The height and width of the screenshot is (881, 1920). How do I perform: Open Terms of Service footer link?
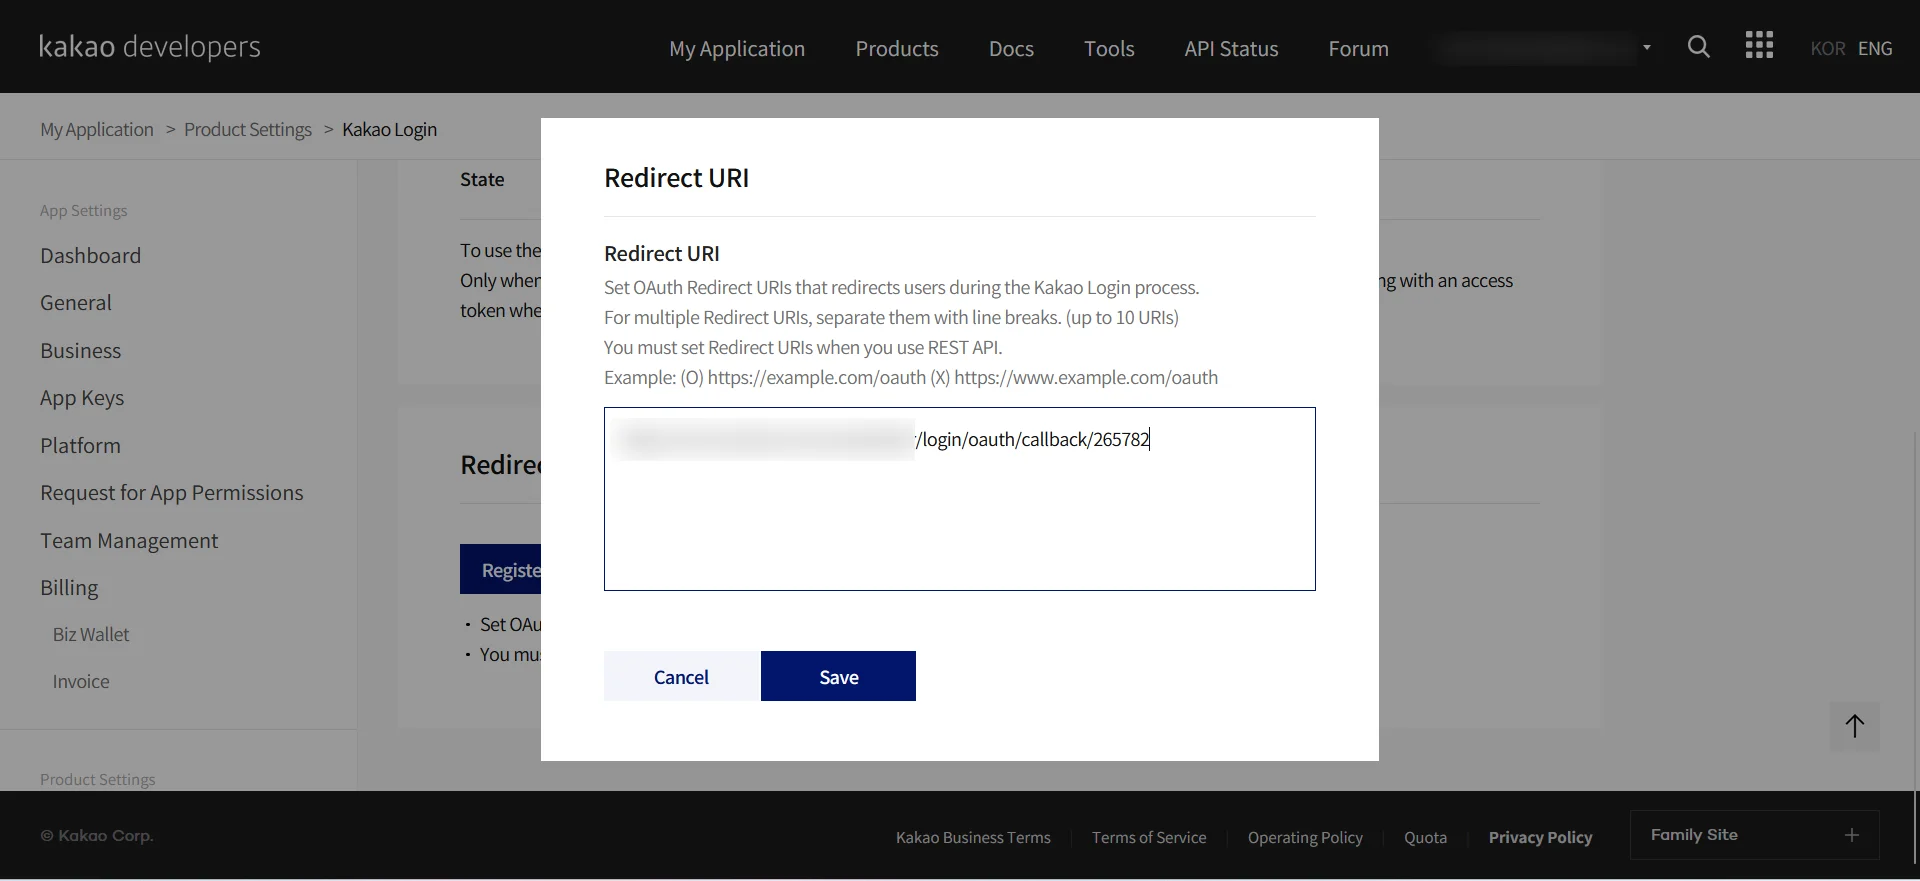[1149, 837]
